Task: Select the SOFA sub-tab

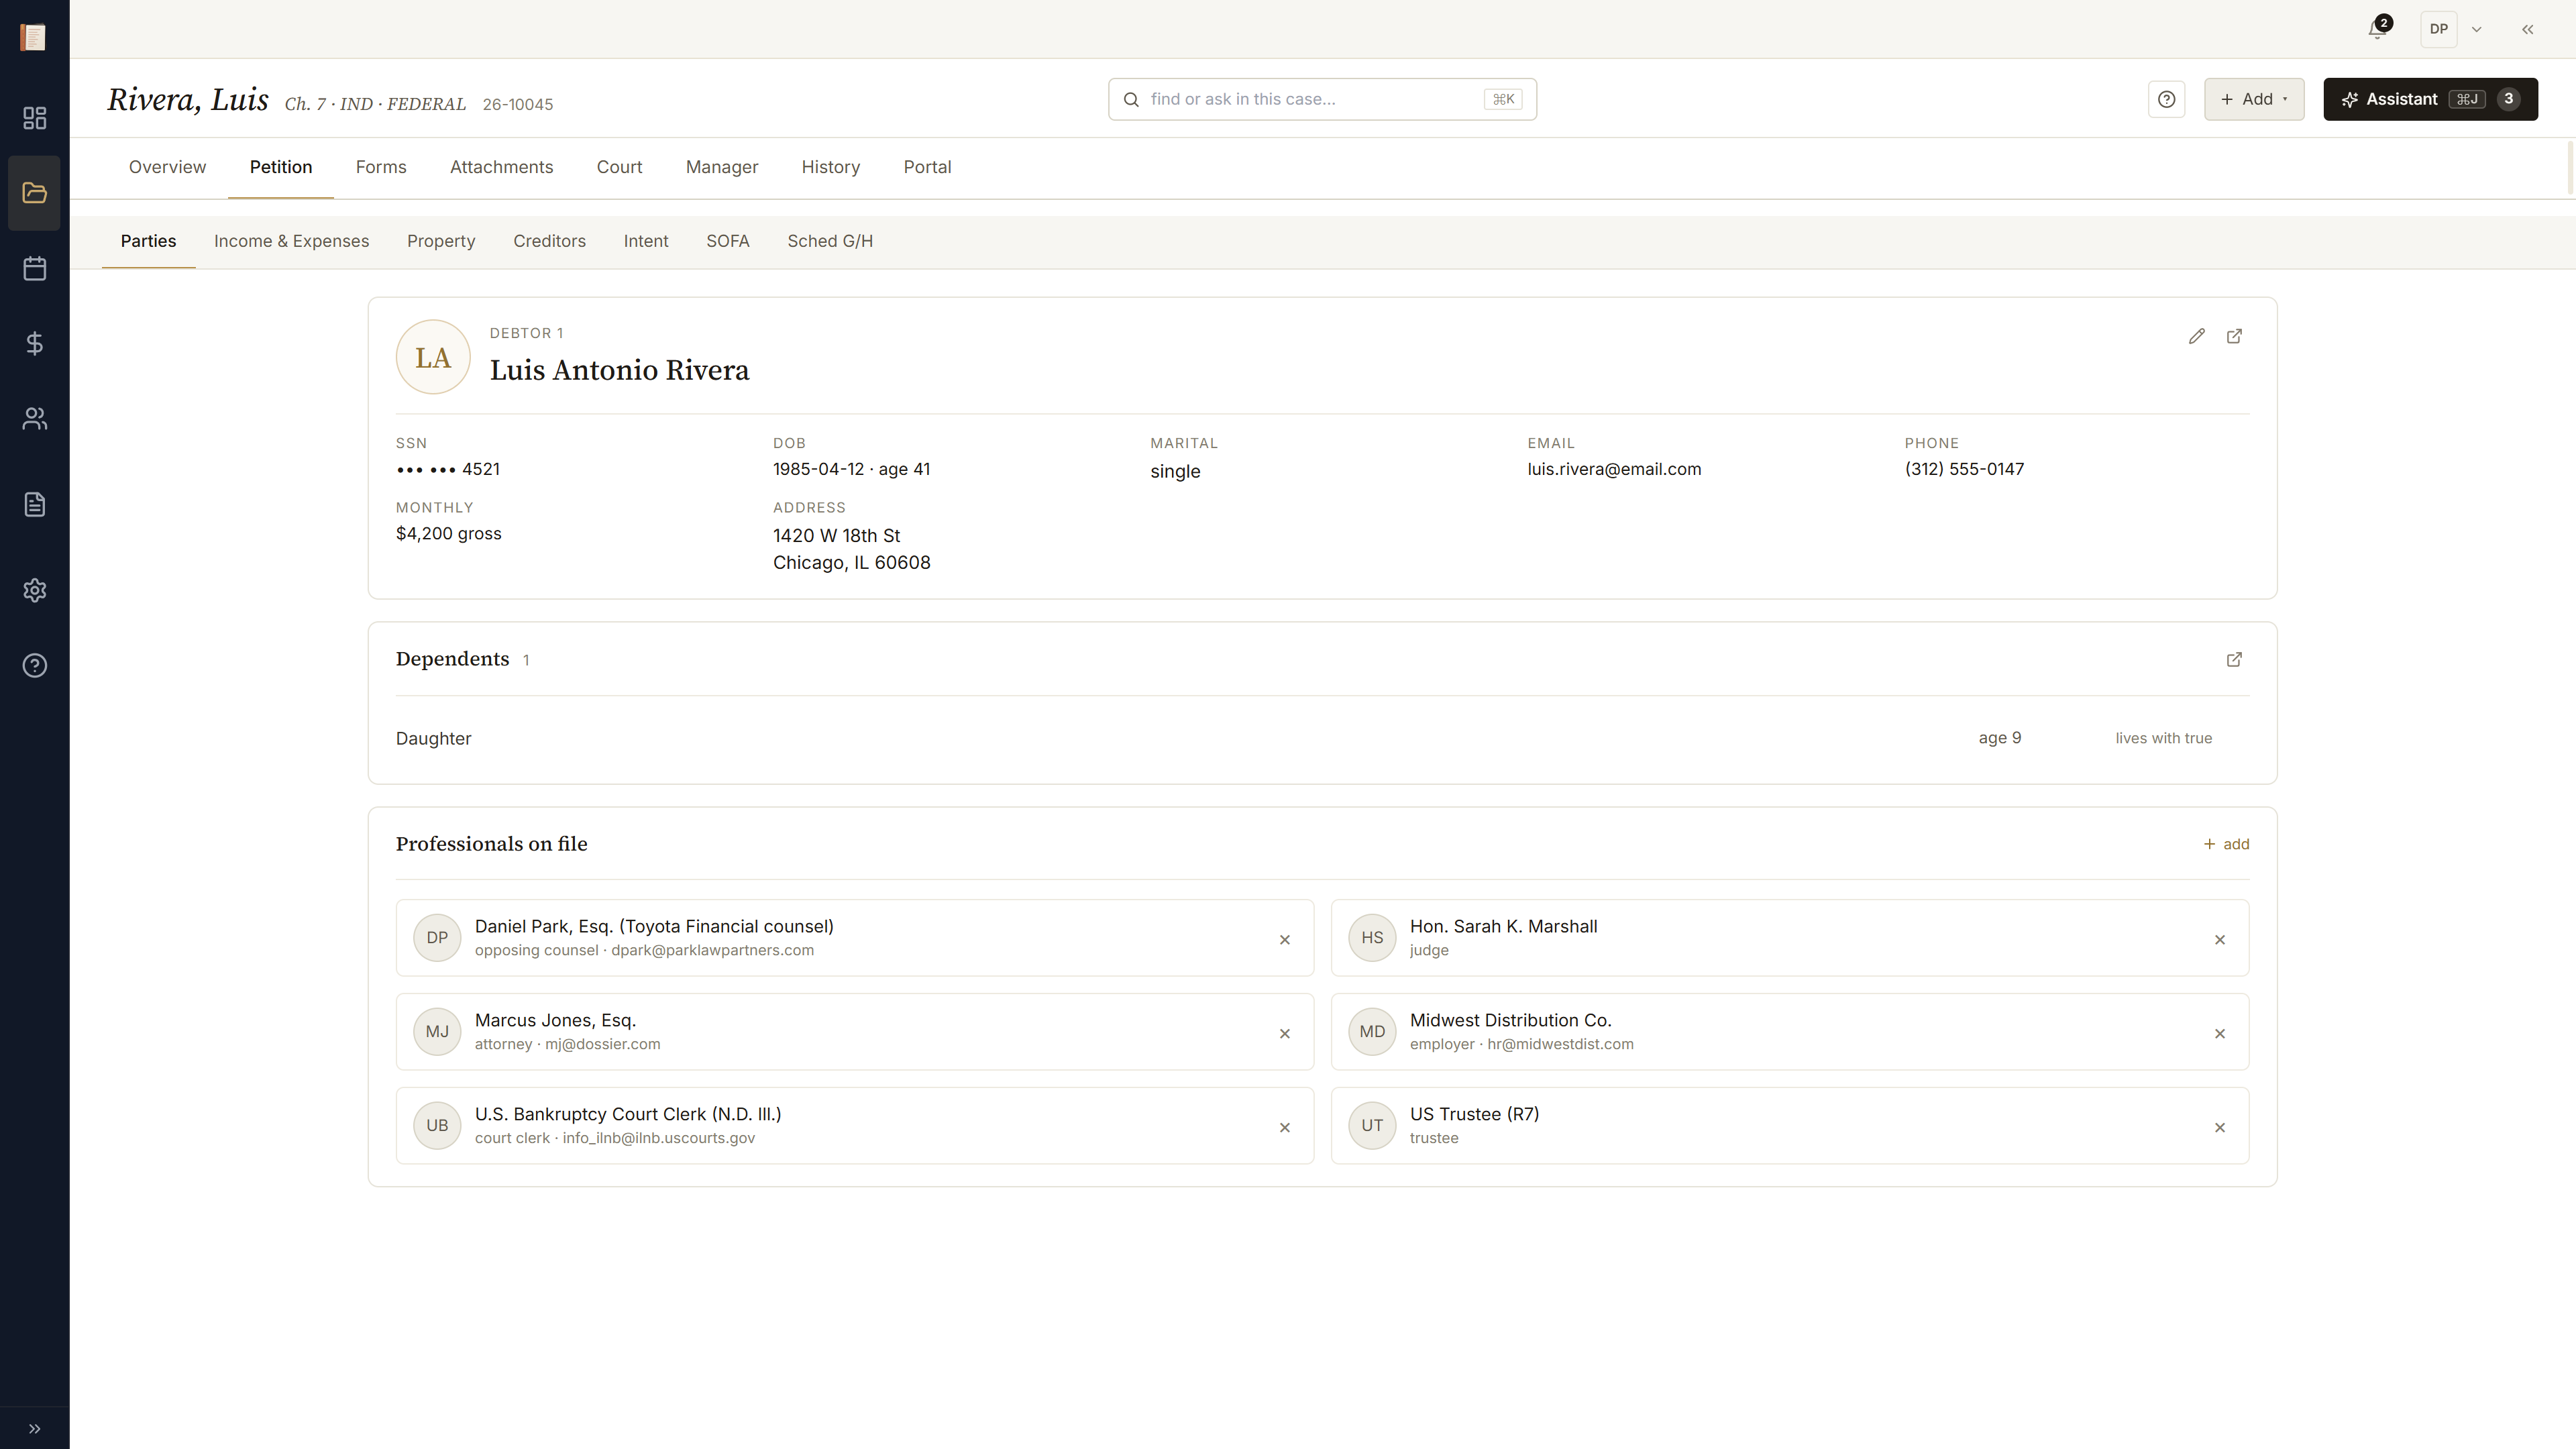Action: coord(727,241)
